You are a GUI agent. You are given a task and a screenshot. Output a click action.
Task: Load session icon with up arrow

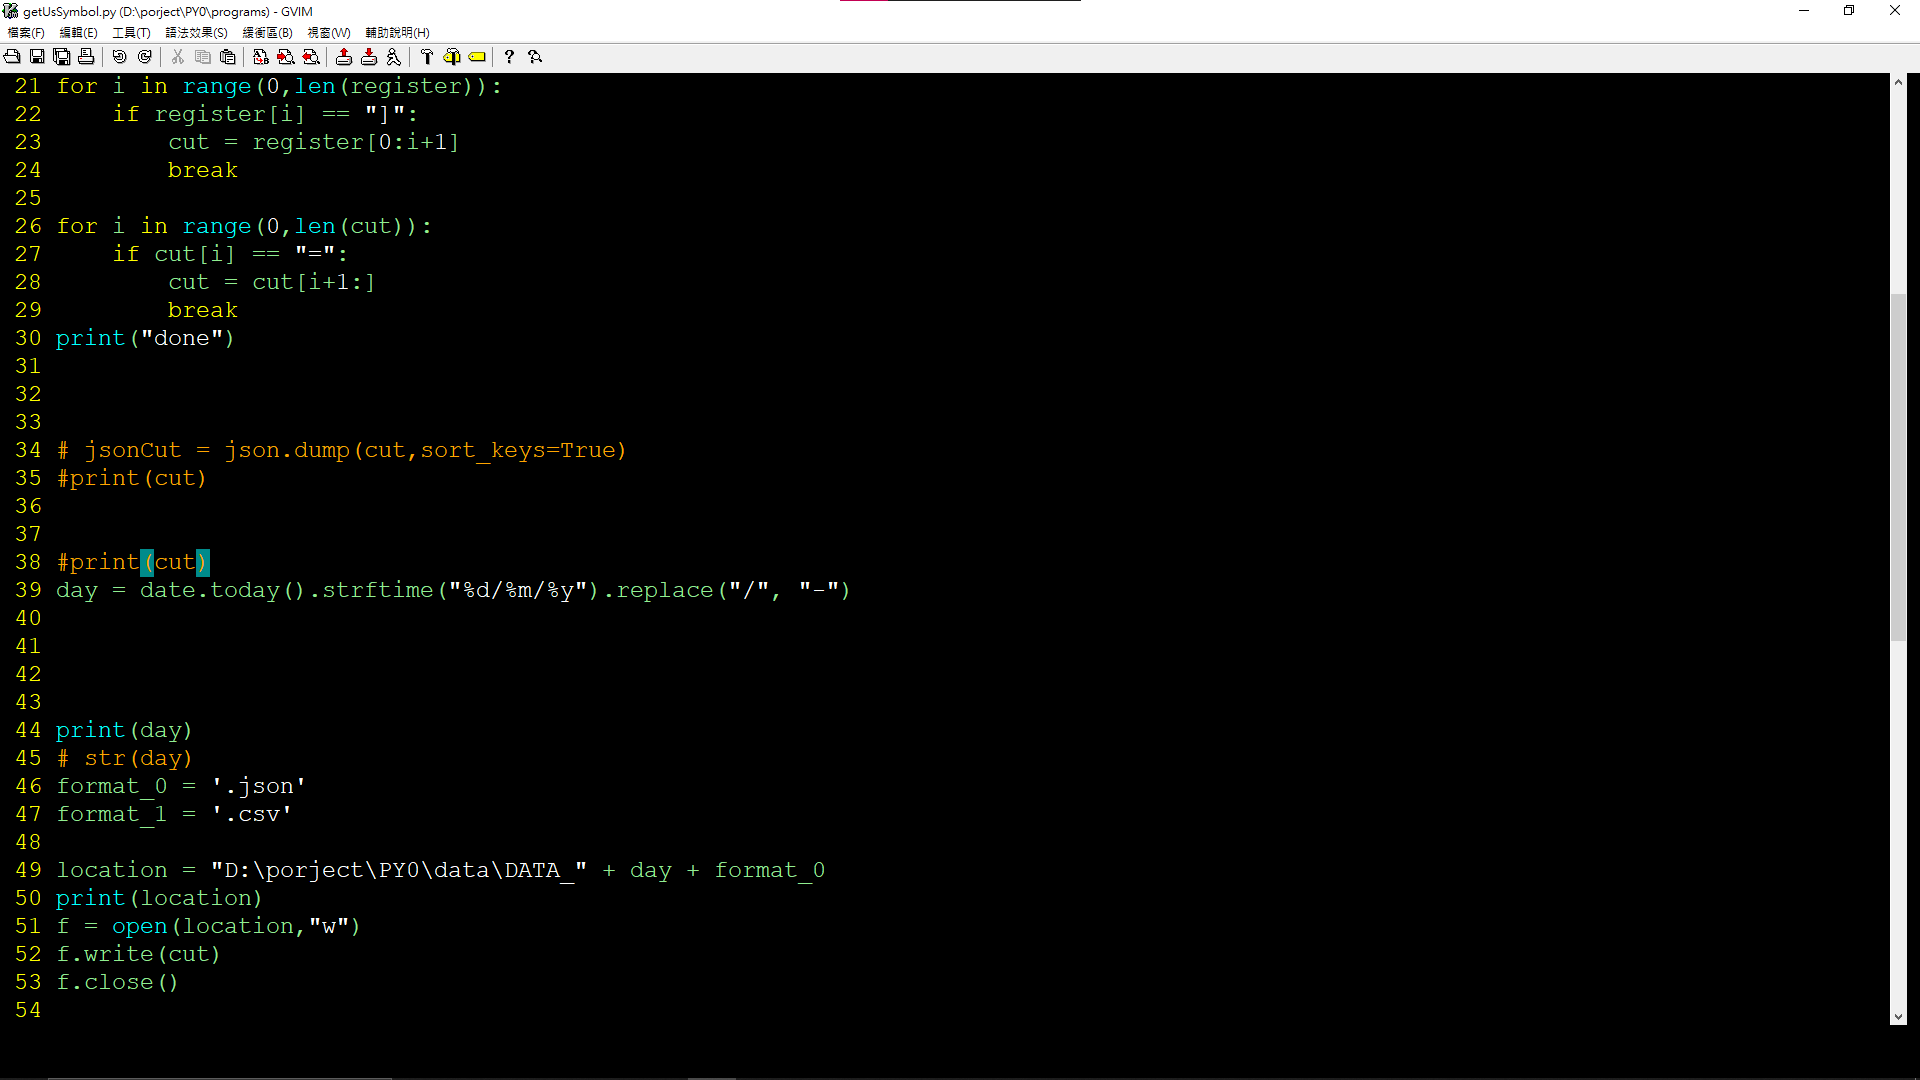point(344,57)
